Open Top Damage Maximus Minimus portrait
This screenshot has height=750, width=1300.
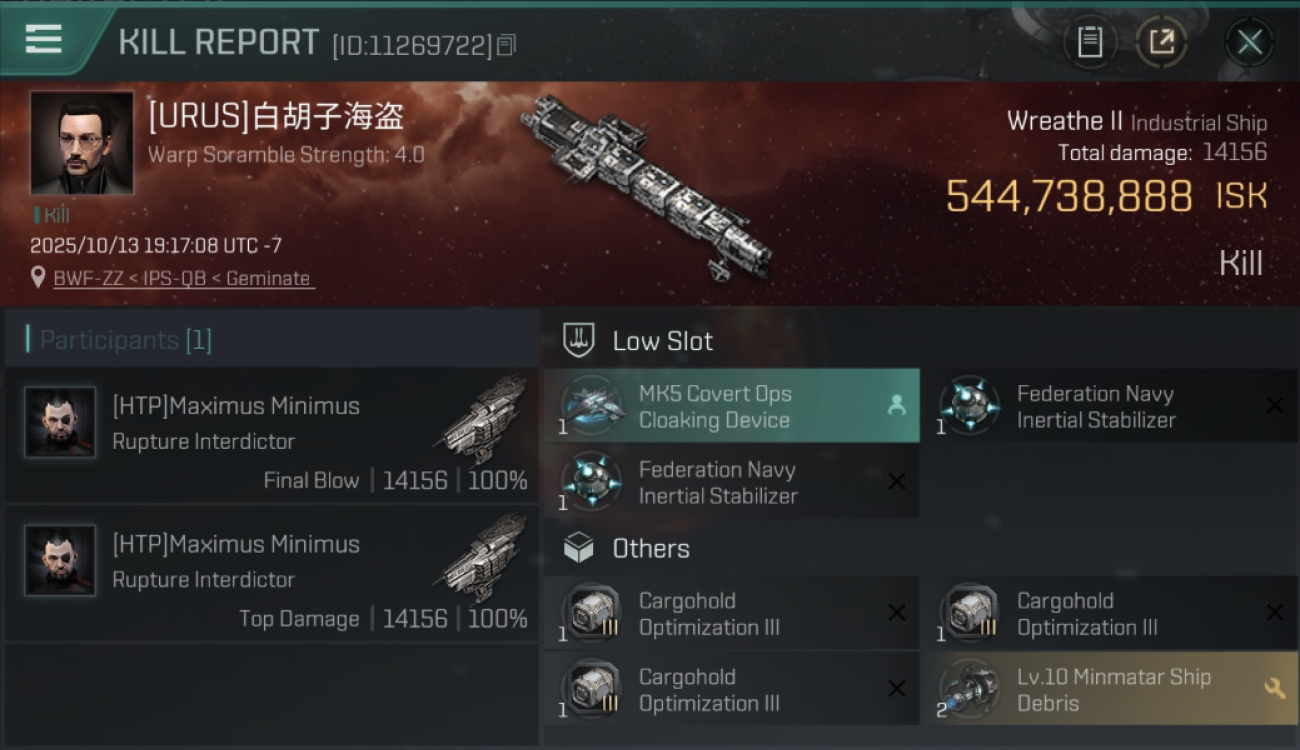[61, 561]
